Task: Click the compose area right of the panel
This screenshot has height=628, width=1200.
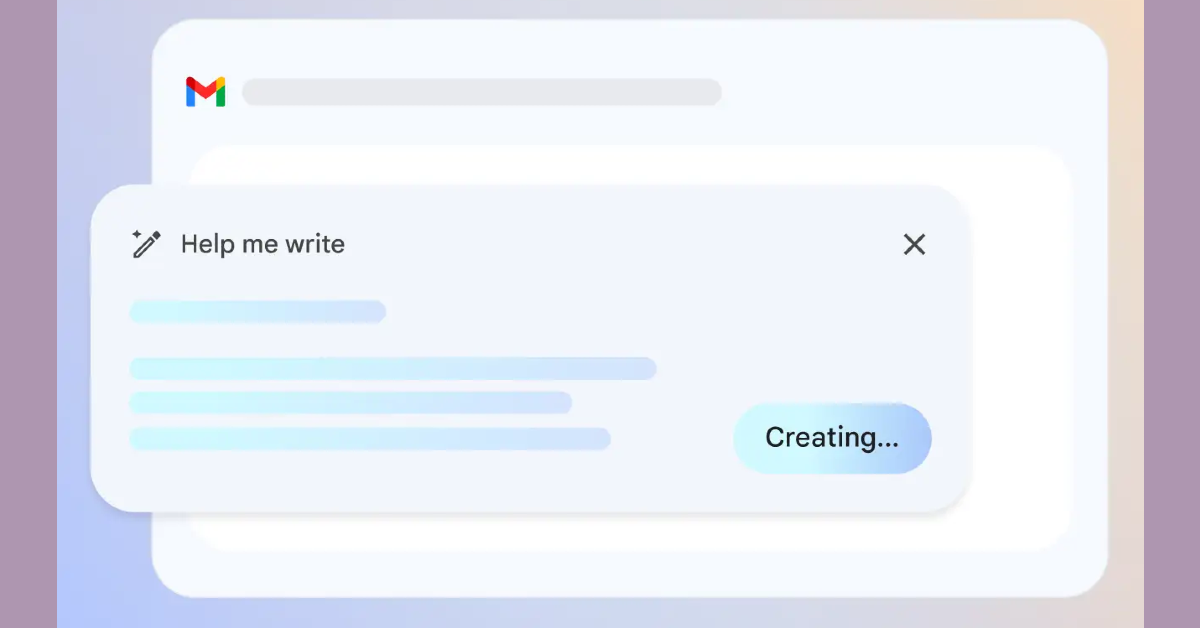Action: click(x=1020, y=350)
